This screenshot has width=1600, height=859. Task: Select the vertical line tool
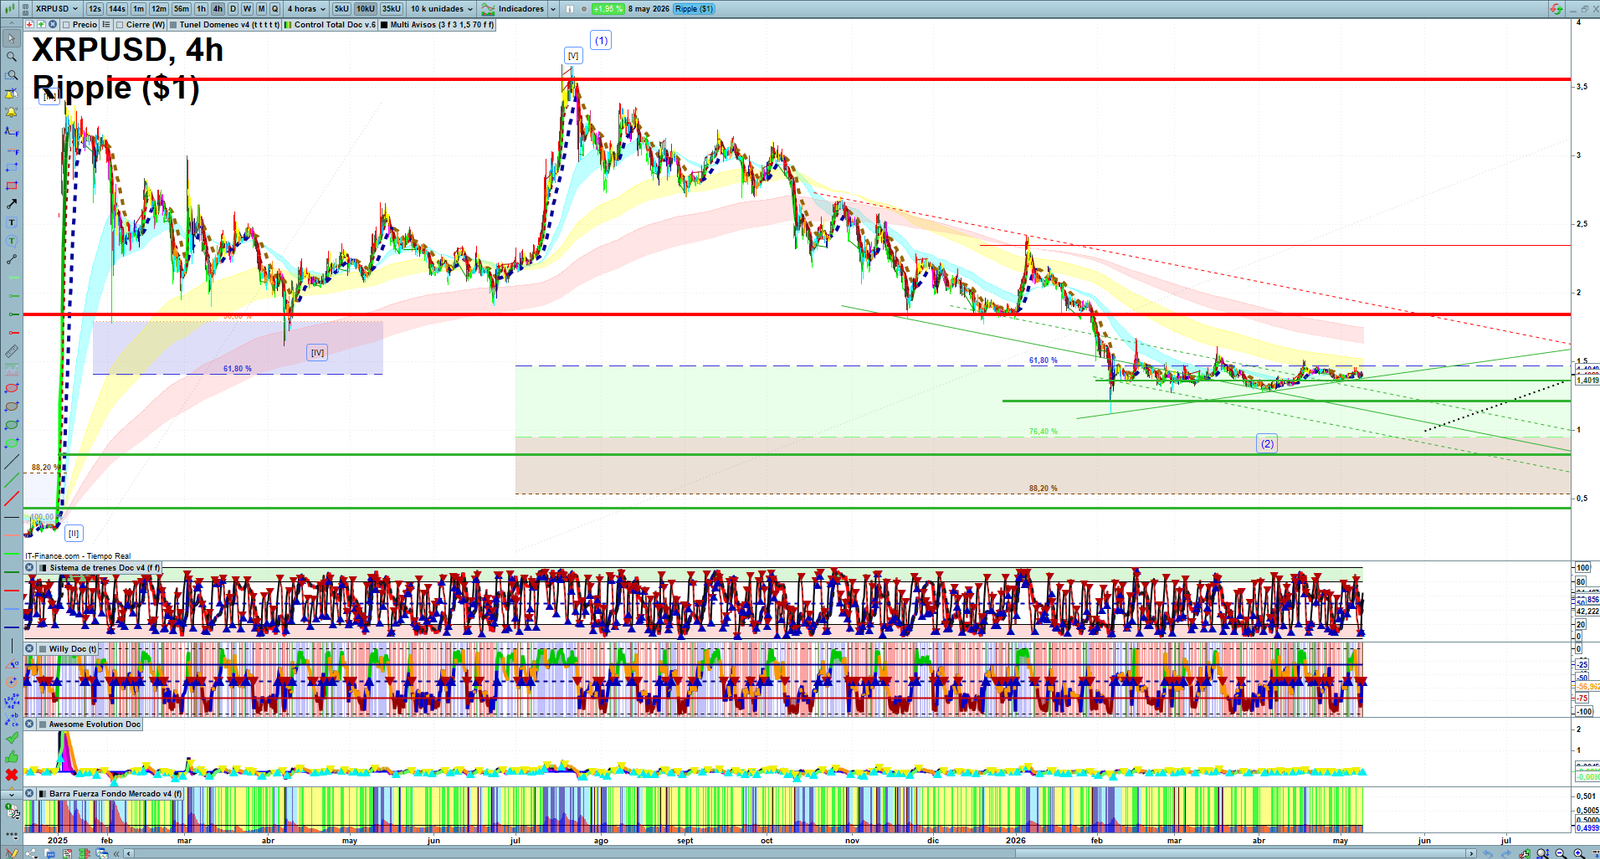pyautogui.click(x=12, y=645)
